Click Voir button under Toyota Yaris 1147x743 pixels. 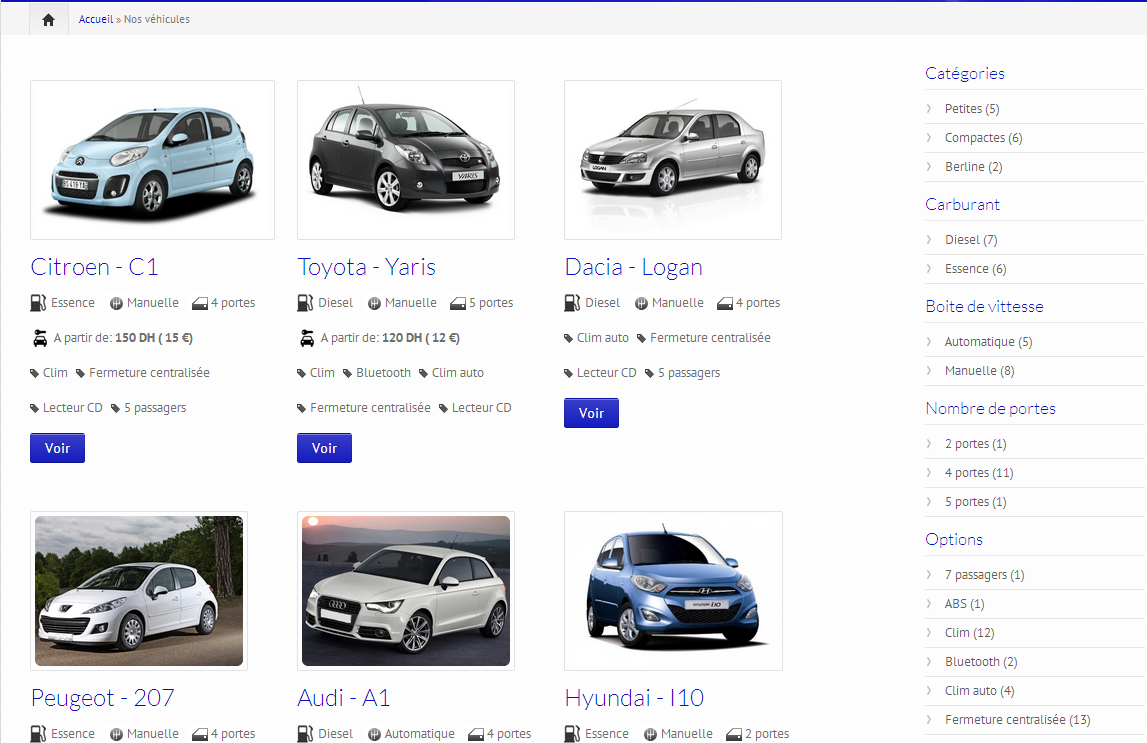click(324, 448)
